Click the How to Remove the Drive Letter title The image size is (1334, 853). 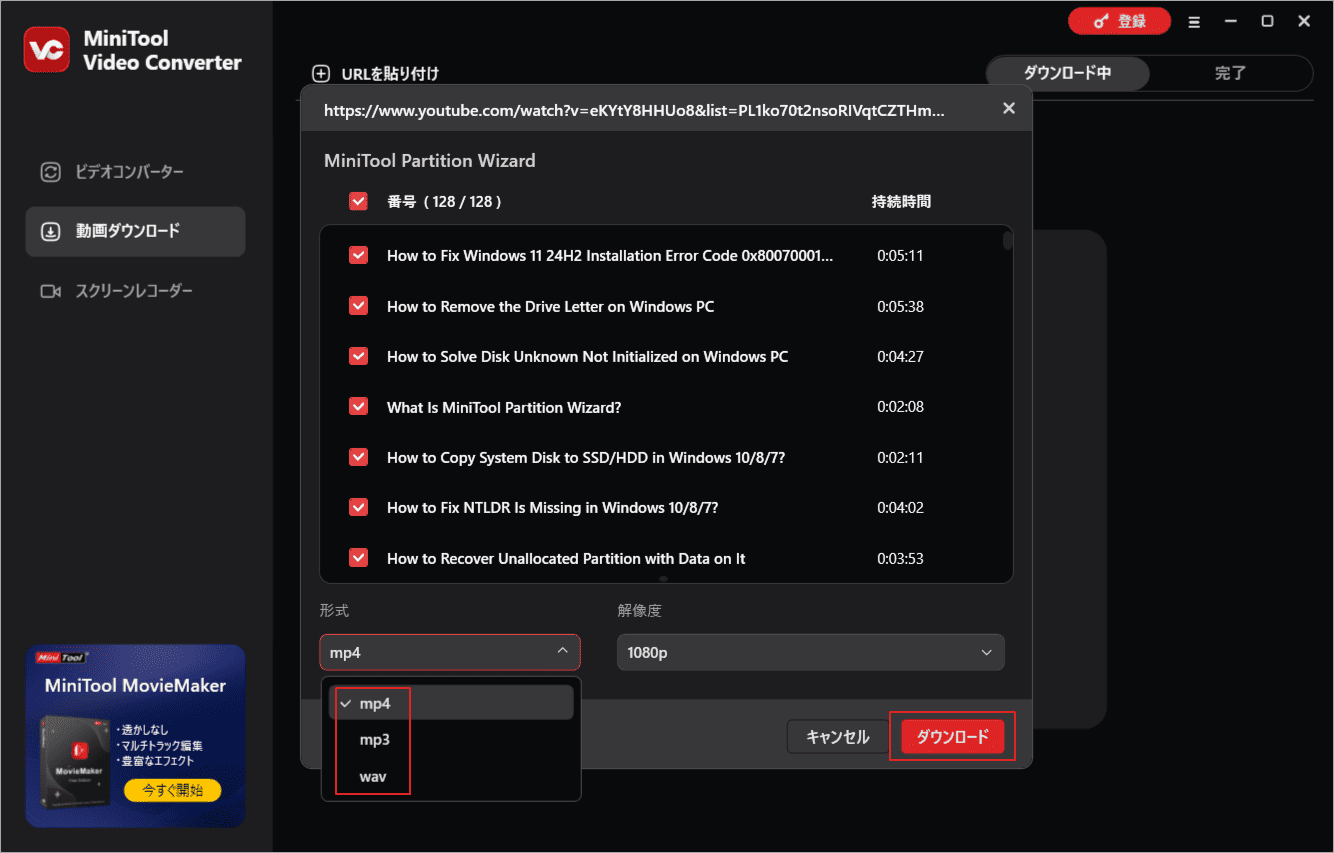(551, 306)
